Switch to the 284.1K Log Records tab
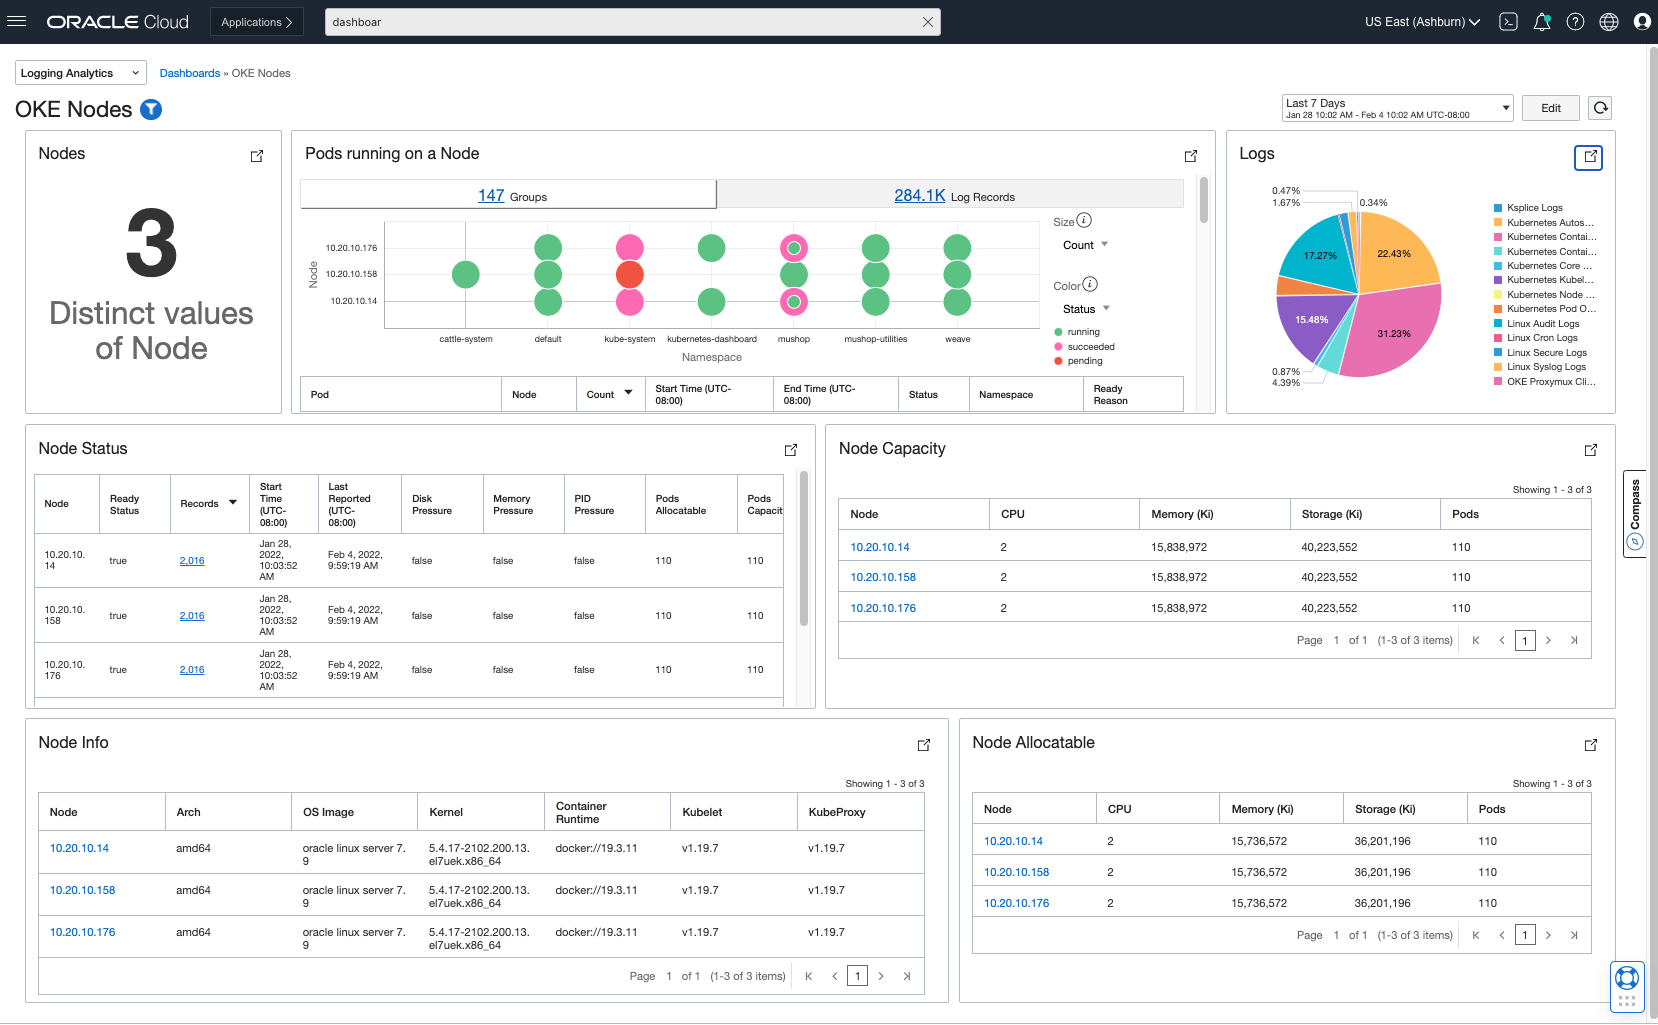 click(x=953, y=196)
